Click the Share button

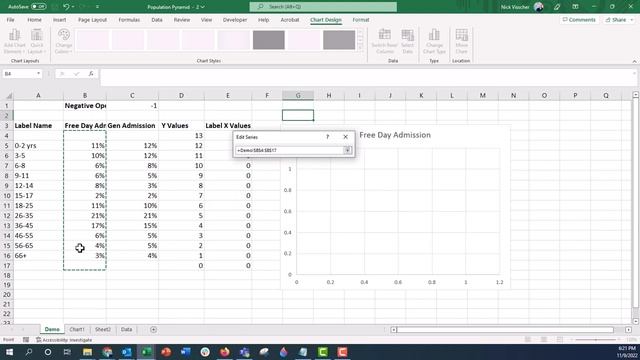618,20
